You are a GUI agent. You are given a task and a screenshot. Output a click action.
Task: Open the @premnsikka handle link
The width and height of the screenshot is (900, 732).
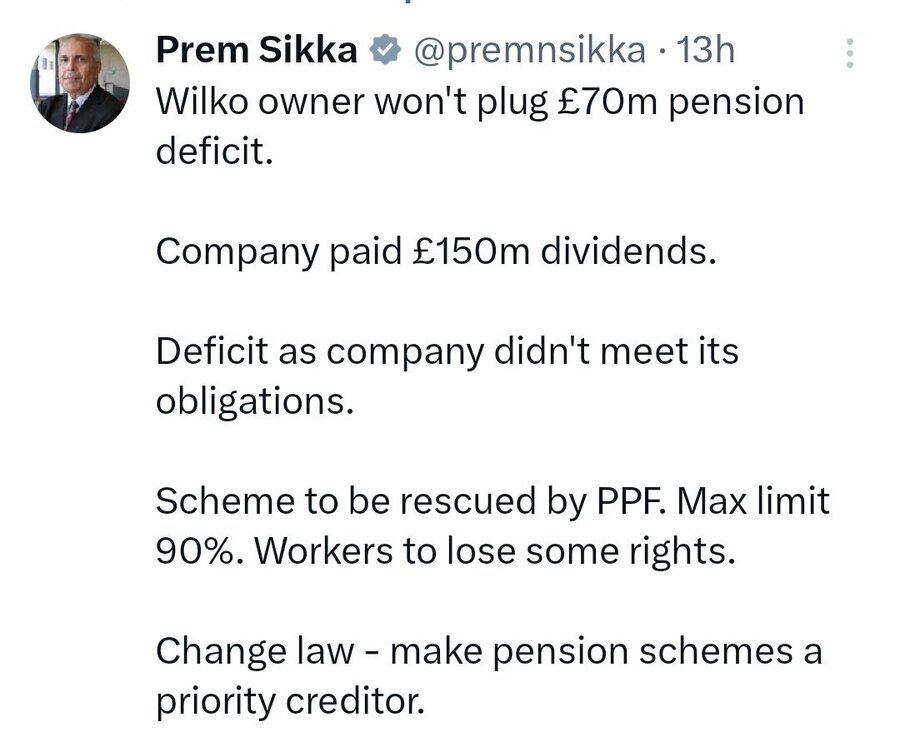(x=529, y=51)
